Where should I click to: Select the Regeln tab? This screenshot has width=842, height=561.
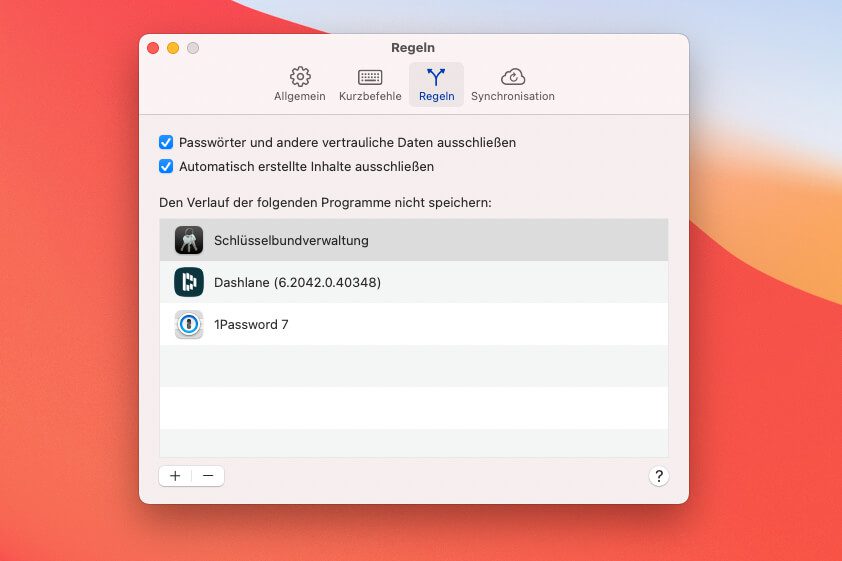coord(436,84)
